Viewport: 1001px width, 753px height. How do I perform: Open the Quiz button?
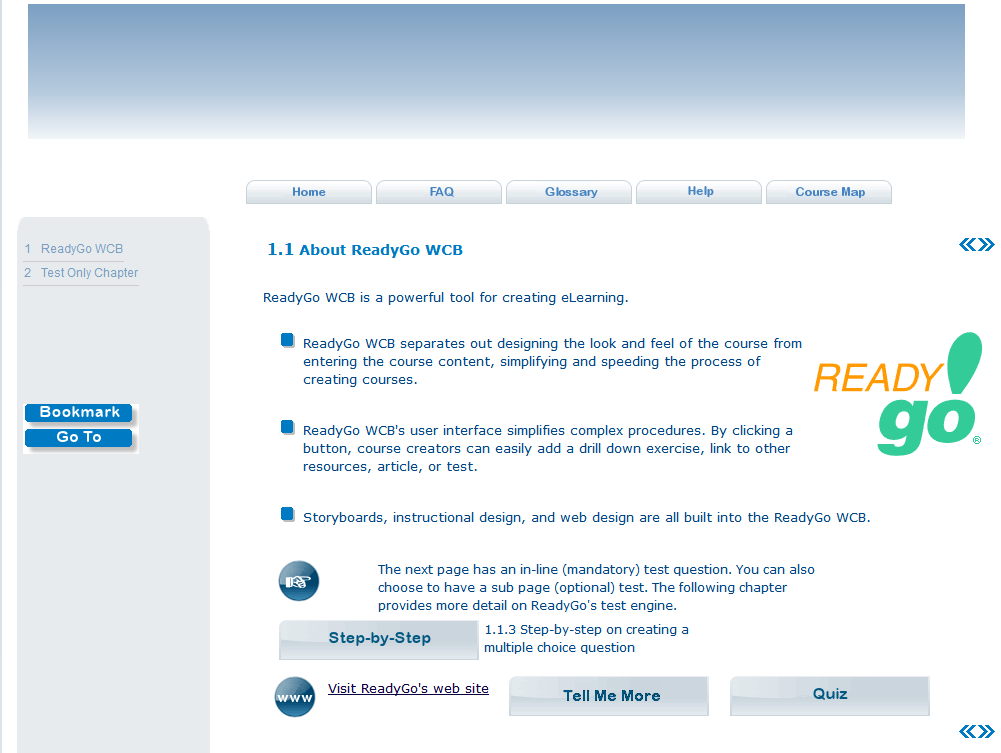tap(830, 696)
